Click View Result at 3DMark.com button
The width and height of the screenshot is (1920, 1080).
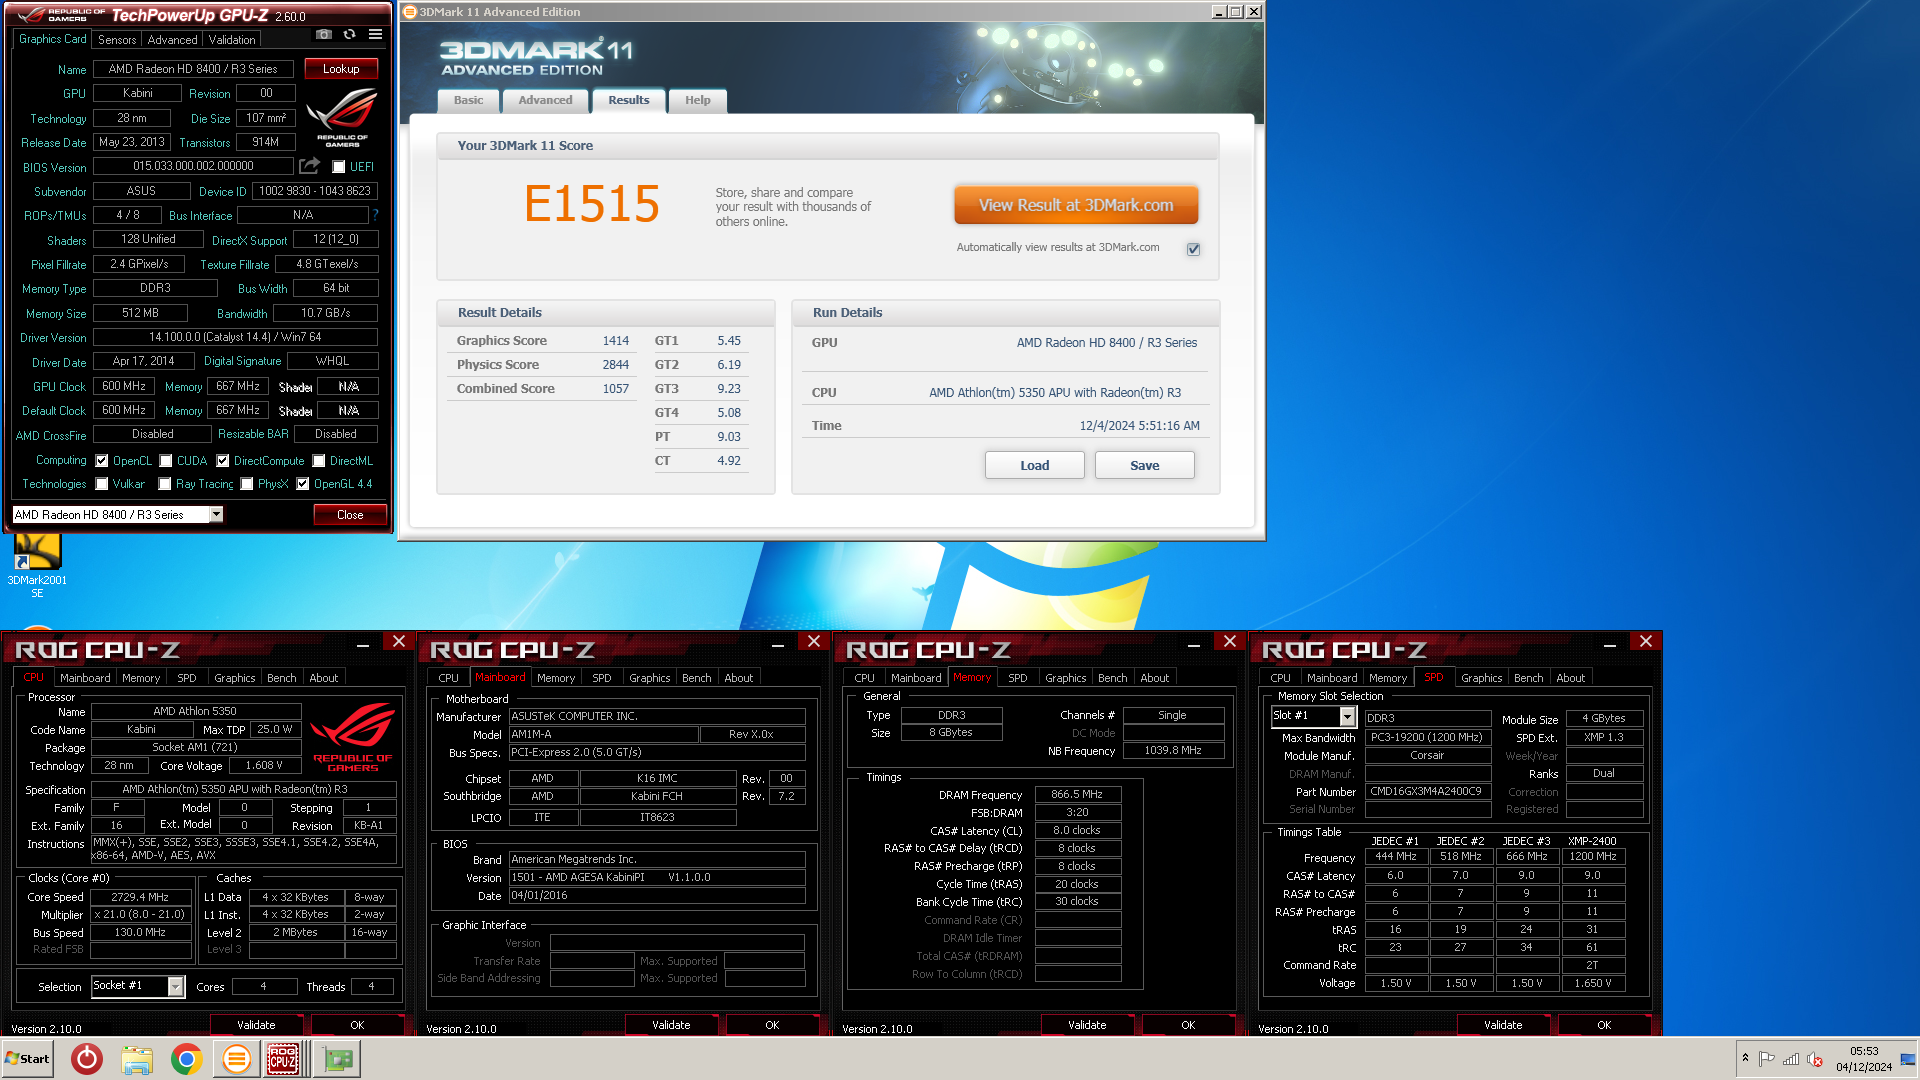point(1076,205)
